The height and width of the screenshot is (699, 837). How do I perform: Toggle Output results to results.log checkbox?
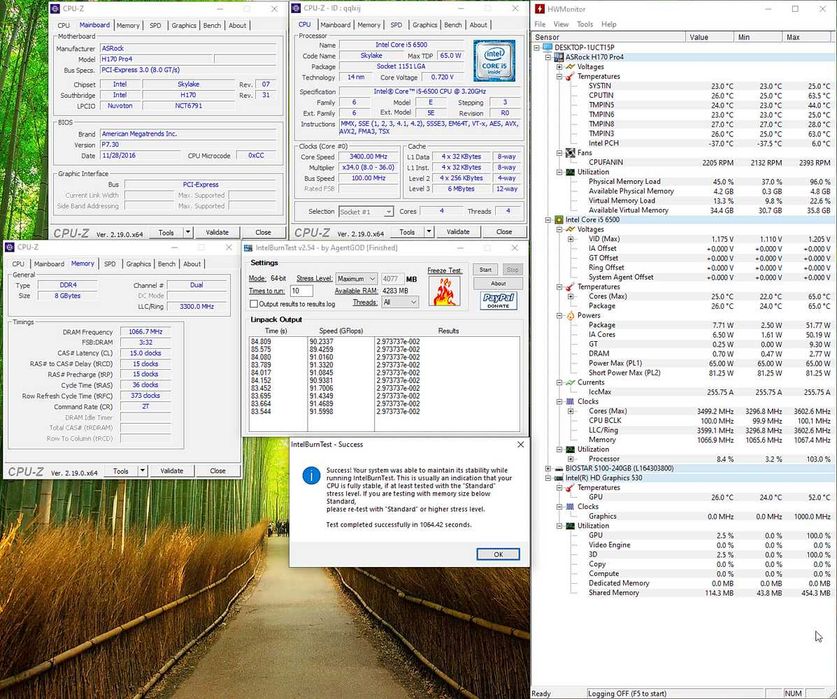(254, 303)
